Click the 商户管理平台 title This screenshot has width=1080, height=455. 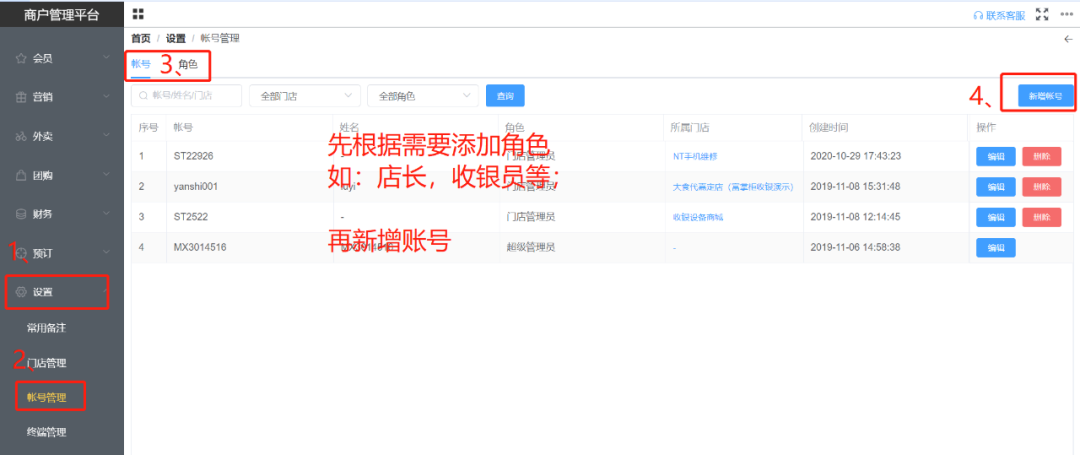[x=61, y=14]
